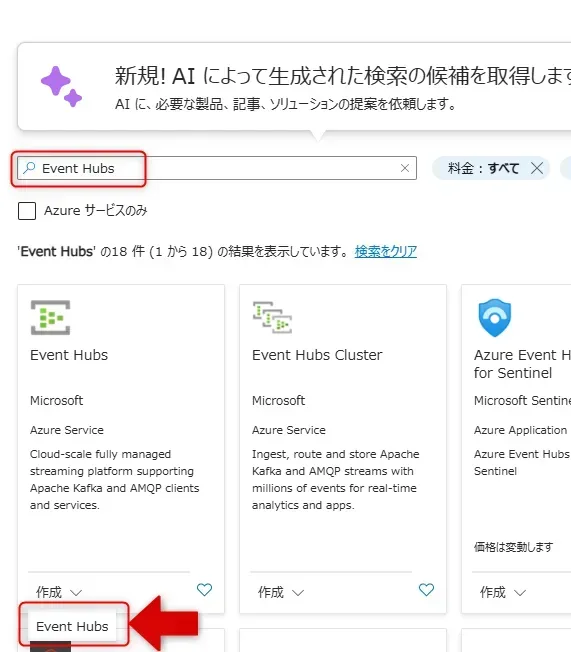Favorite the Event Hubs card with the heart
The image size is (571, 652).
coord(204,589)
